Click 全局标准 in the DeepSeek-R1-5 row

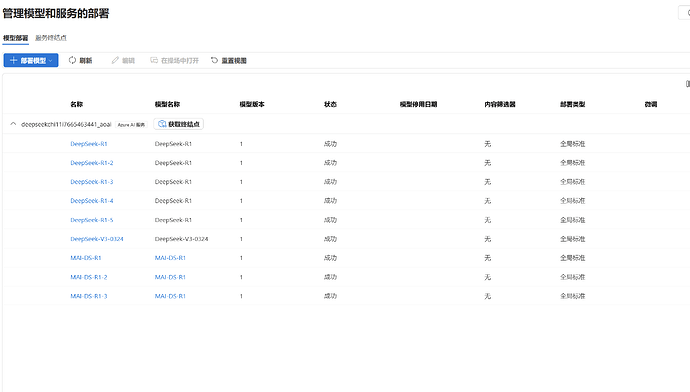(573, 220)
